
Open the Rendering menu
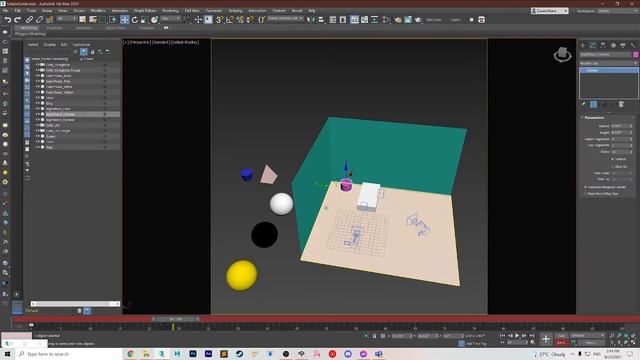coord(171,11)
